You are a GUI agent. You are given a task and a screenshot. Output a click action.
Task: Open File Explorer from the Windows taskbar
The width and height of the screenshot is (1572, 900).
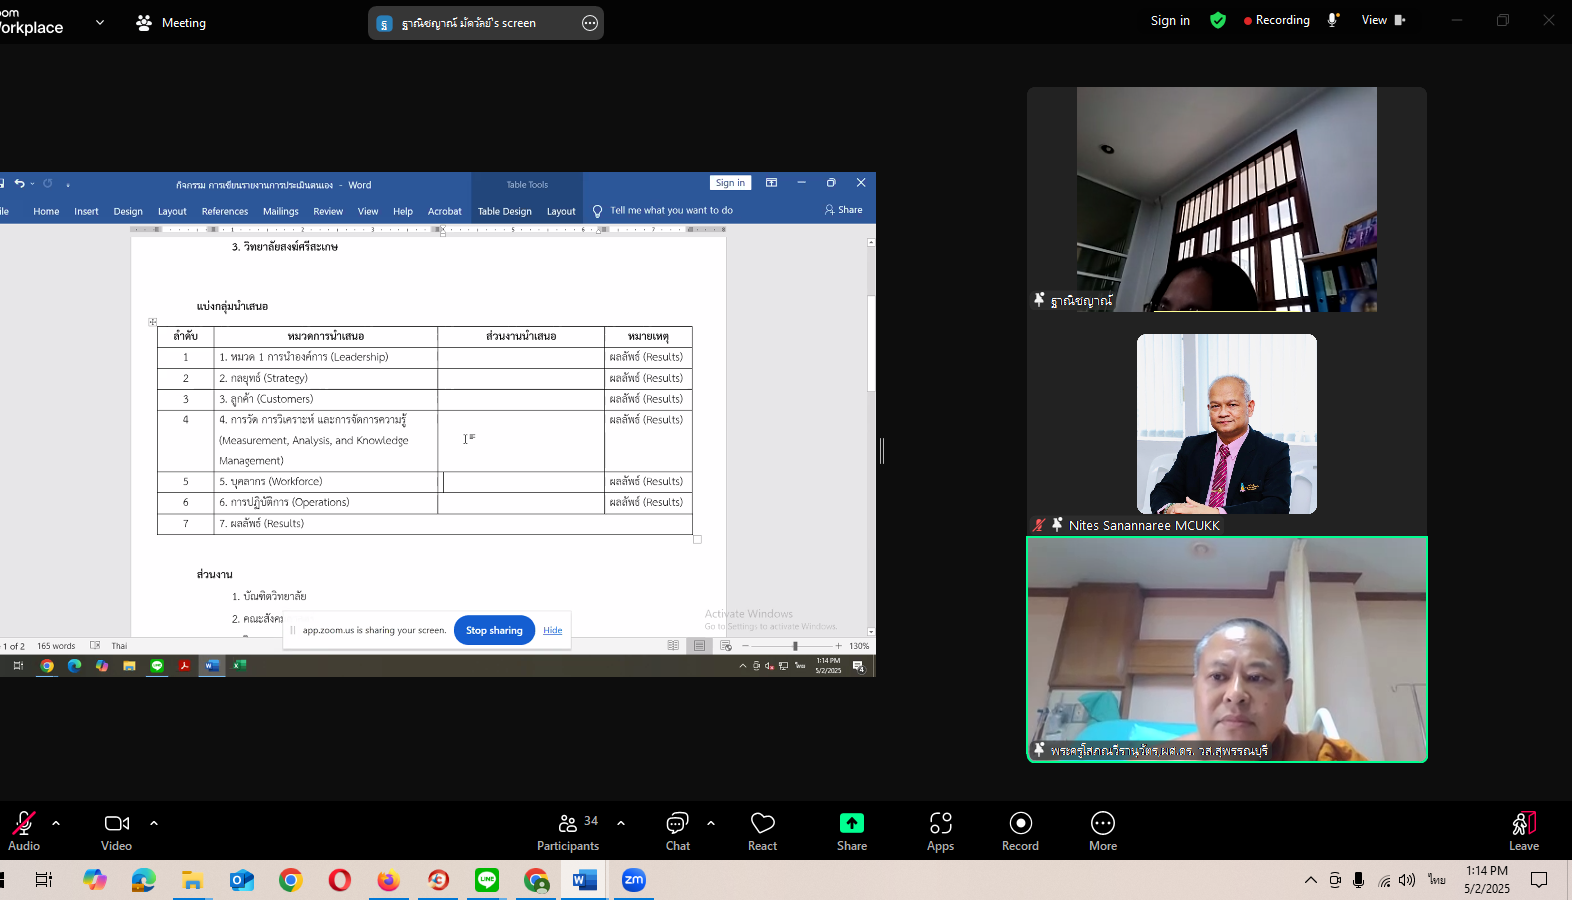click(192, 880)
